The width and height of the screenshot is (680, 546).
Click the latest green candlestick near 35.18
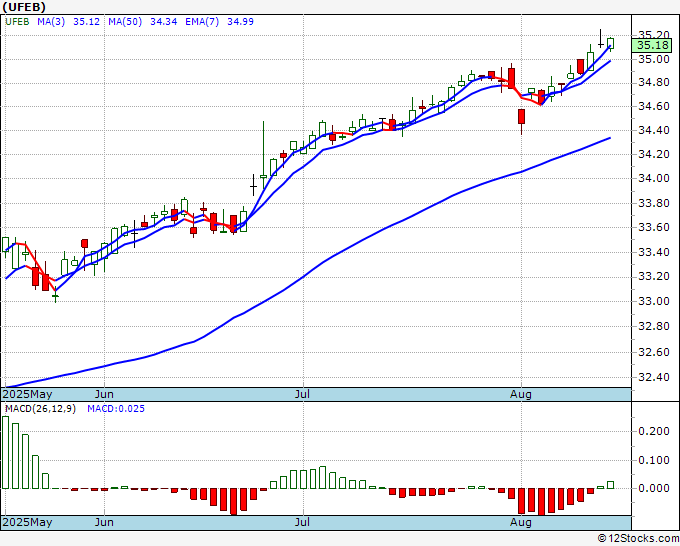[x=611, y=44]
